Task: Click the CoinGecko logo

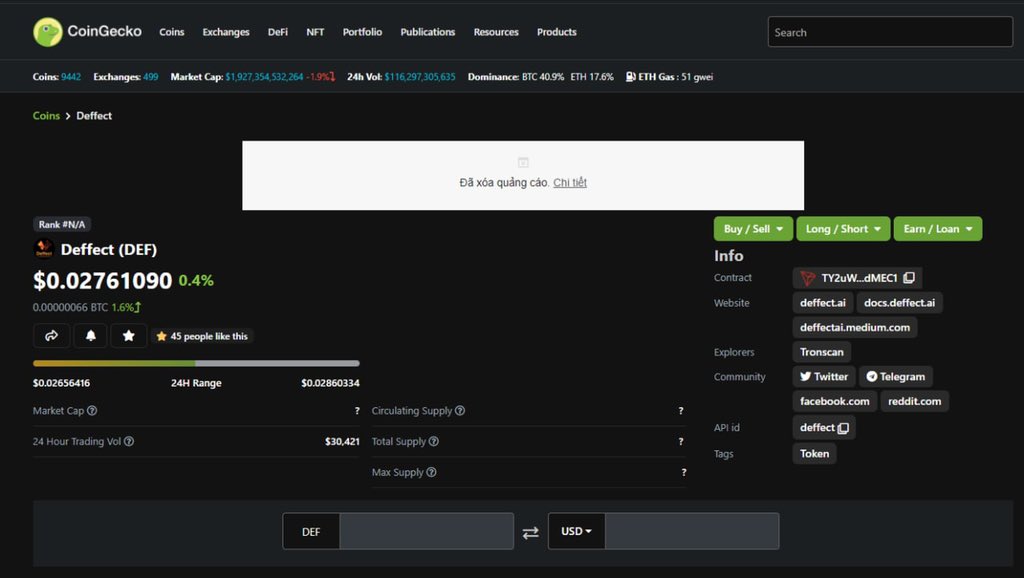Action: pyautogui.click(x=87, y=31)
